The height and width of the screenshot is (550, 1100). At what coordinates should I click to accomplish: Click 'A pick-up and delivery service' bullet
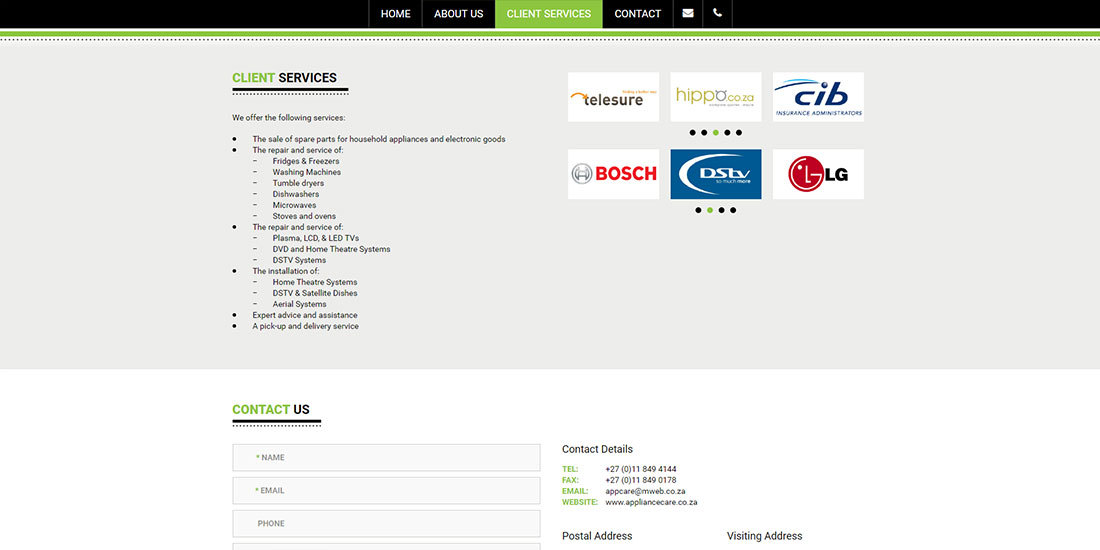tap(306, 326)
